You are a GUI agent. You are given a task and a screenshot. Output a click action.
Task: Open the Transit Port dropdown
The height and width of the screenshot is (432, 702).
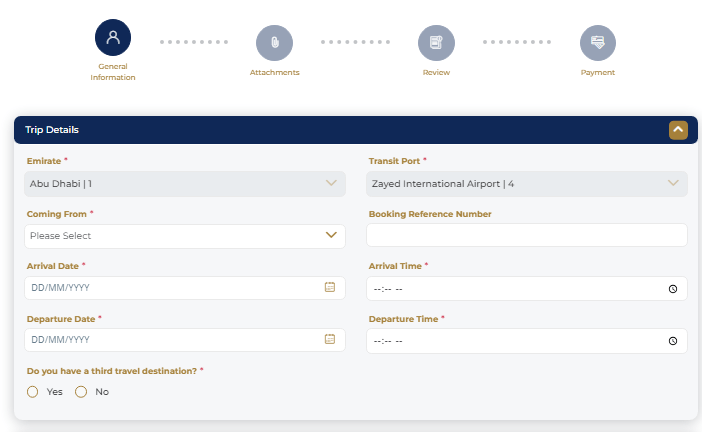point(527,184)
